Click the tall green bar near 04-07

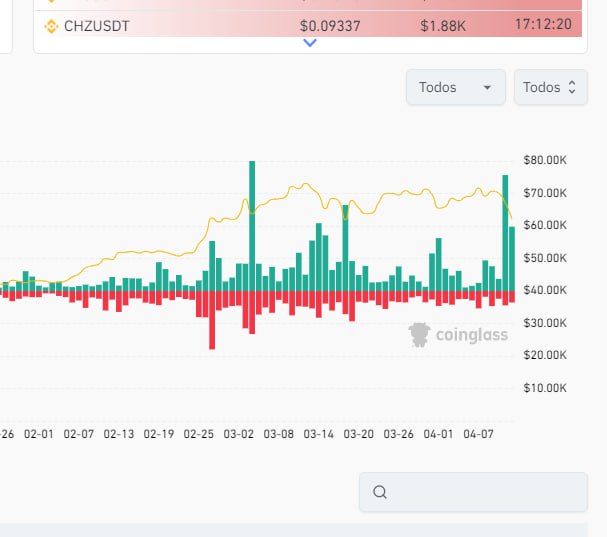point(505,232)
